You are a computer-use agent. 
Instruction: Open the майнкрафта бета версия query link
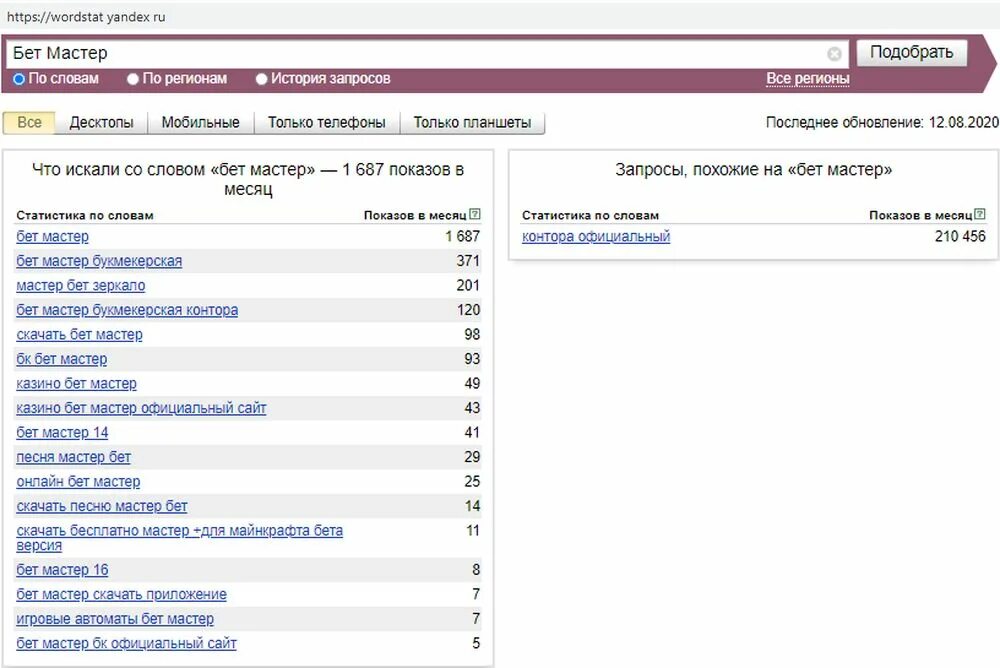pos(179,538)
